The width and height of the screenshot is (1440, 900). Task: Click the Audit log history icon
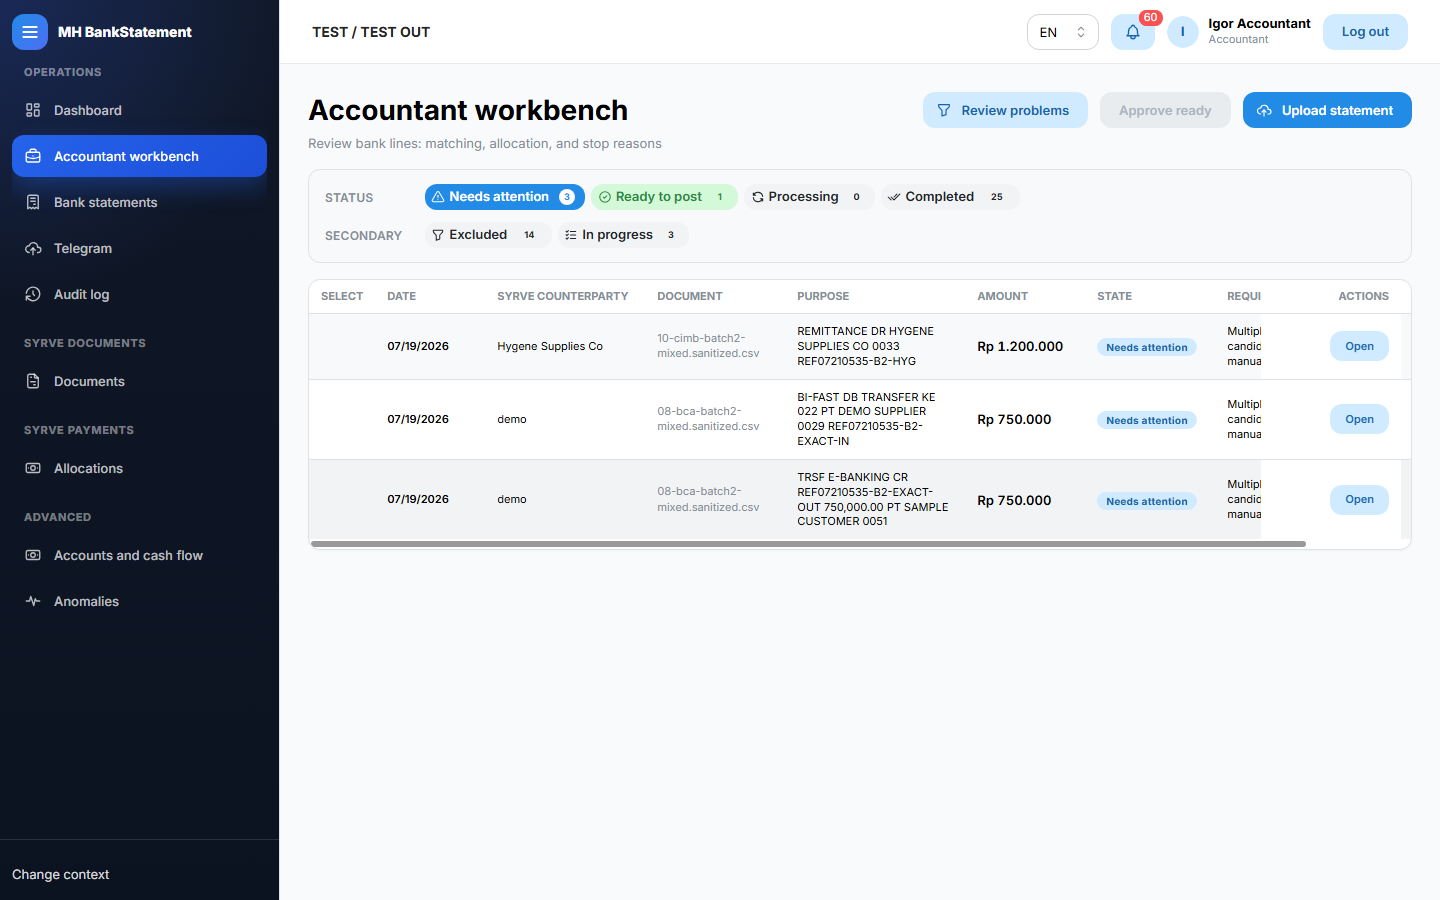(33, 294)
